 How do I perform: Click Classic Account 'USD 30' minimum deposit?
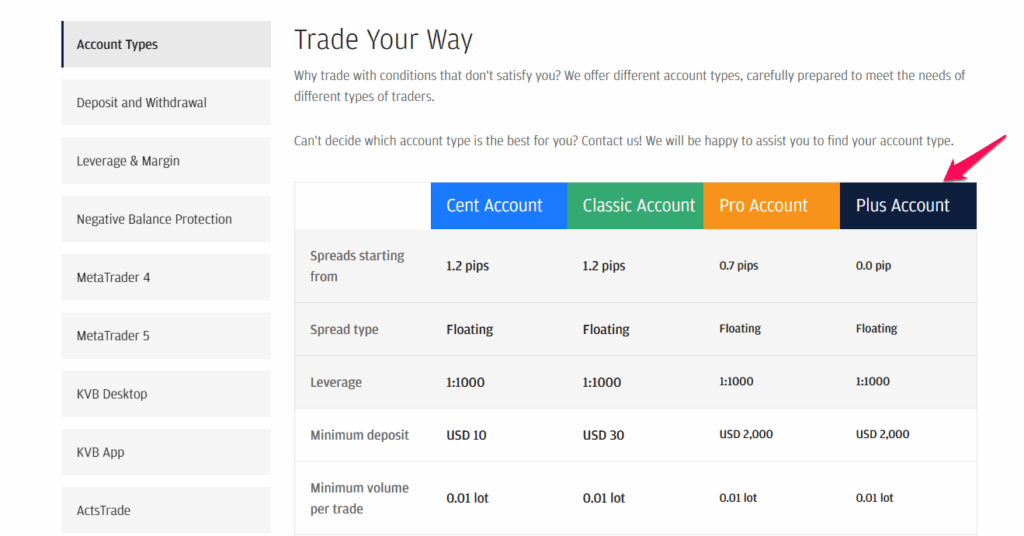[x=603, y=435]
